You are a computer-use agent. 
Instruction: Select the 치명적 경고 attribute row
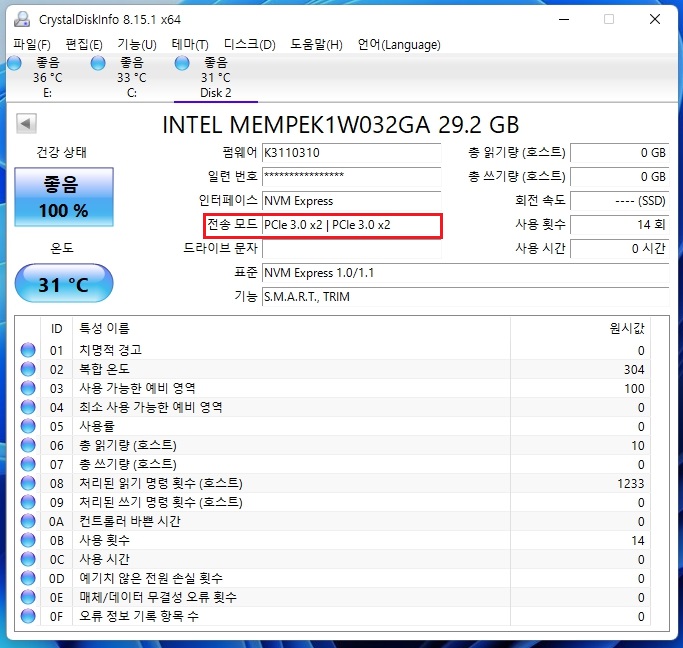pyautogui.click(x=333, y=350)
